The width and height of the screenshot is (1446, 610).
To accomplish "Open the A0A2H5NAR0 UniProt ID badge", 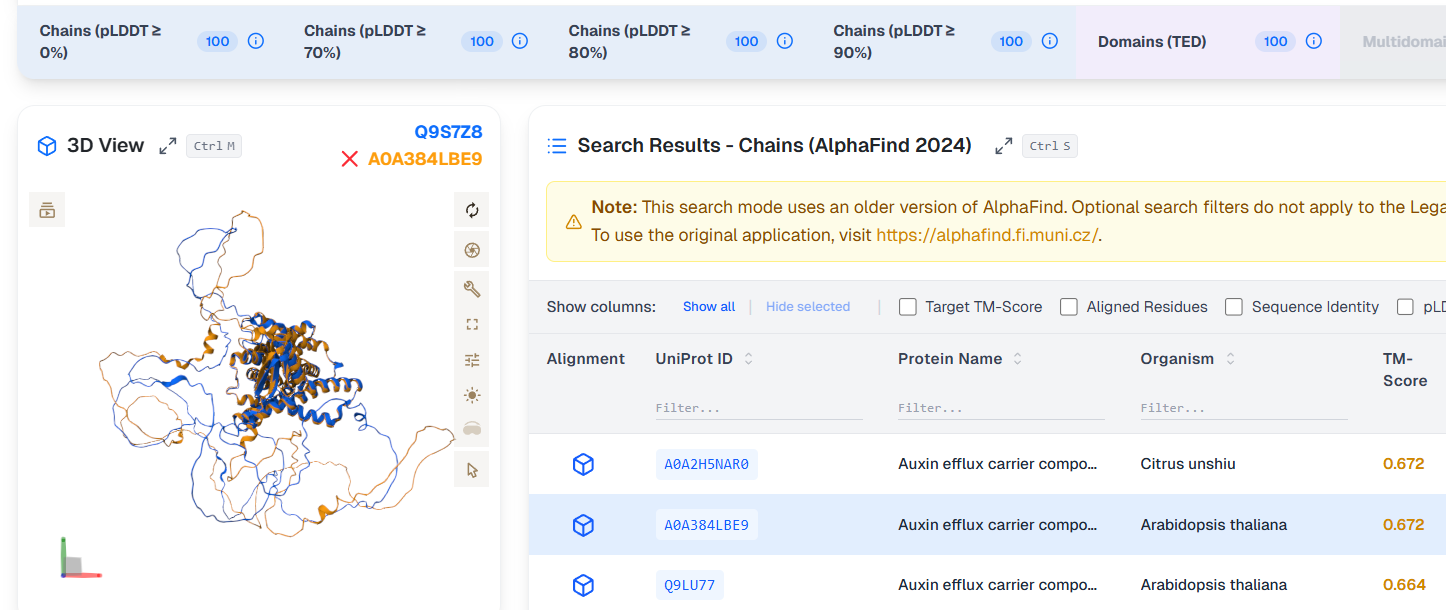I will point(707,464).
